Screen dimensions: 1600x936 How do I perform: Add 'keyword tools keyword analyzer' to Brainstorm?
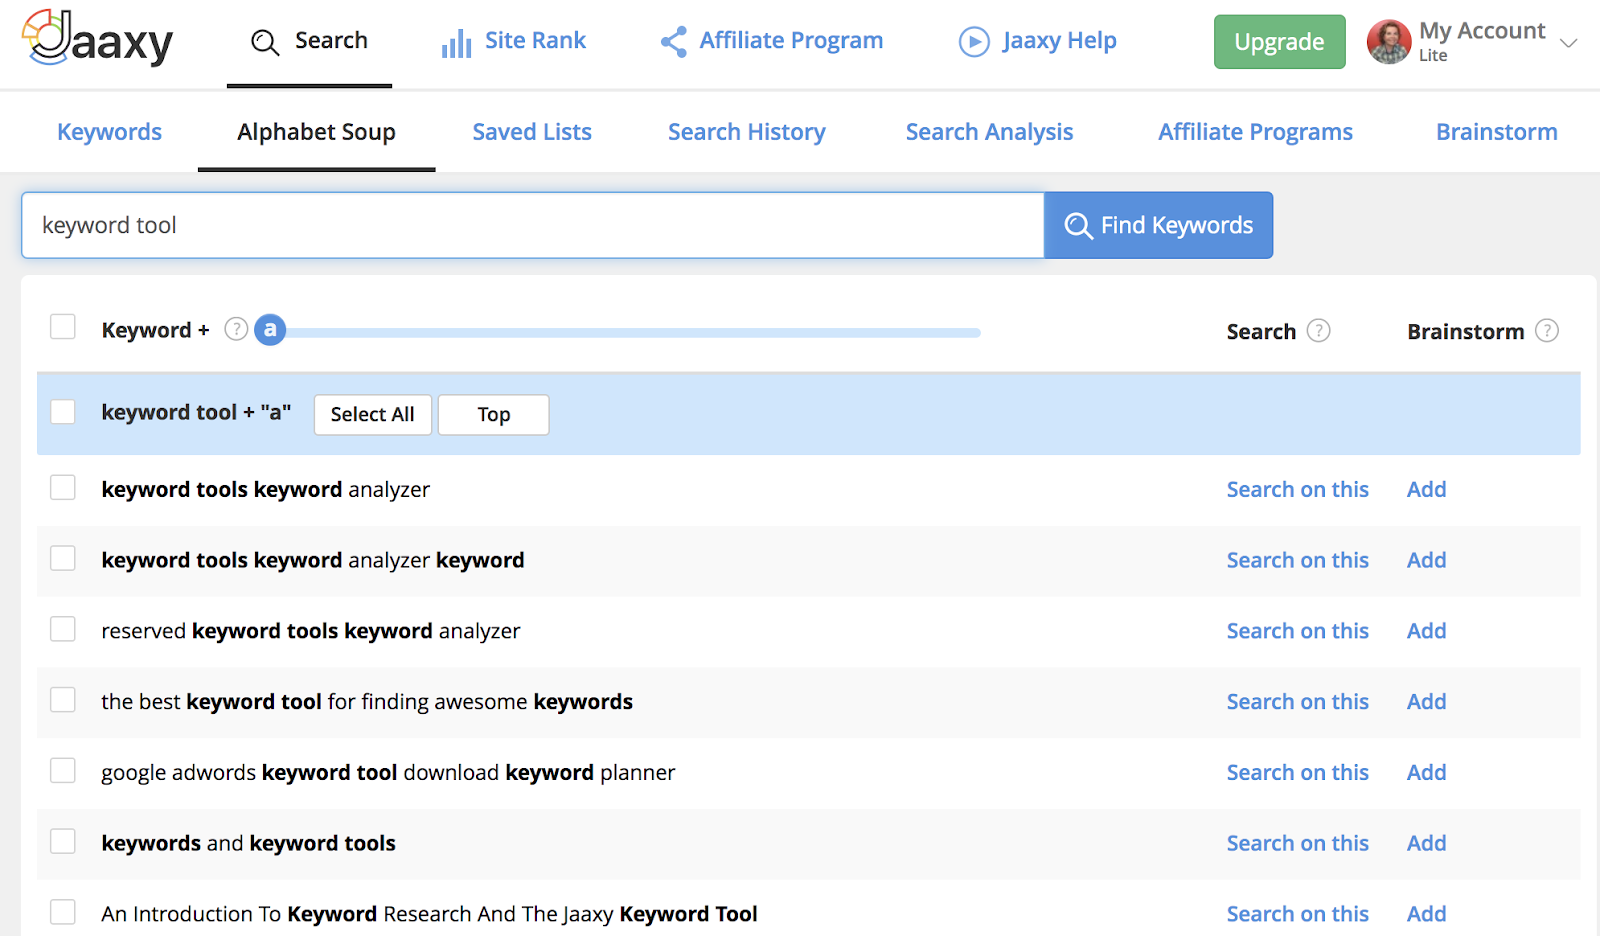[1426, 489]
